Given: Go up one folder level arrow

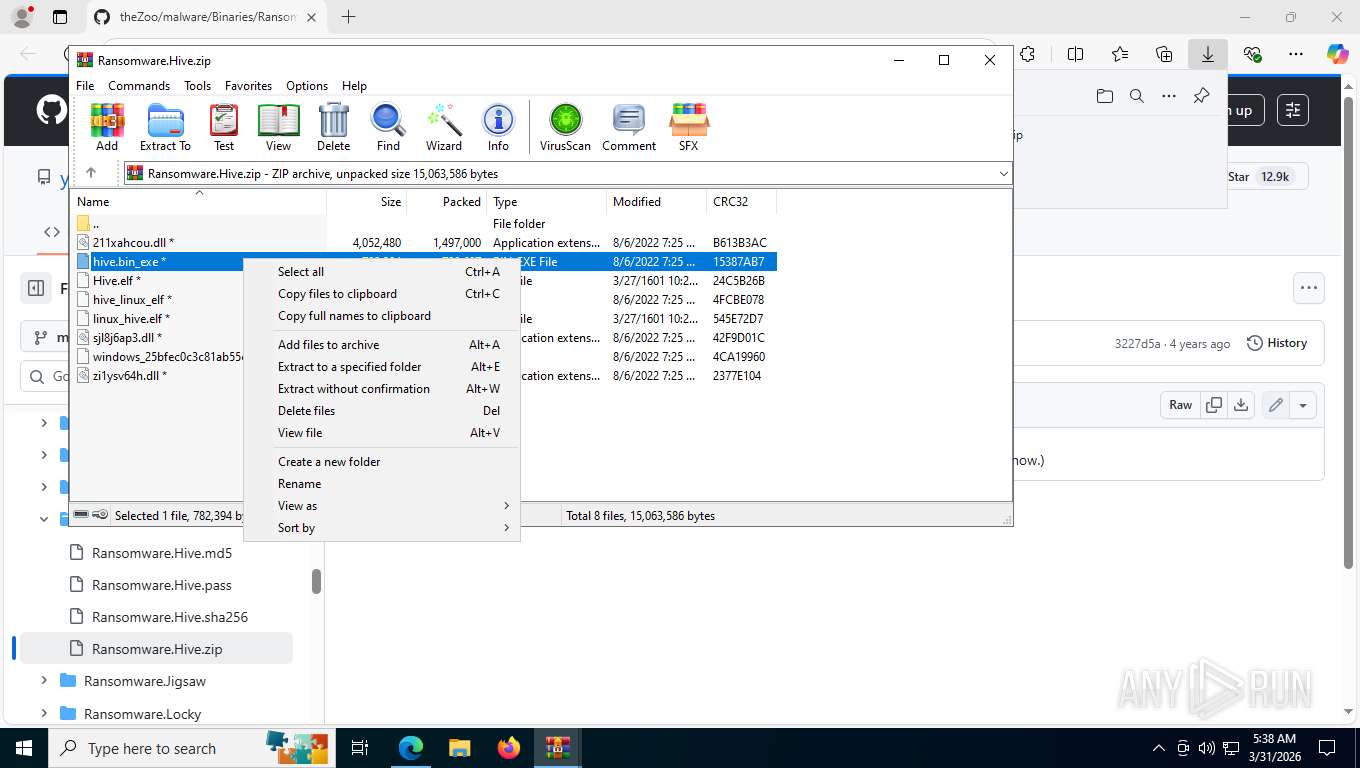Looking at the screenshot, I should tap(91, 173).
